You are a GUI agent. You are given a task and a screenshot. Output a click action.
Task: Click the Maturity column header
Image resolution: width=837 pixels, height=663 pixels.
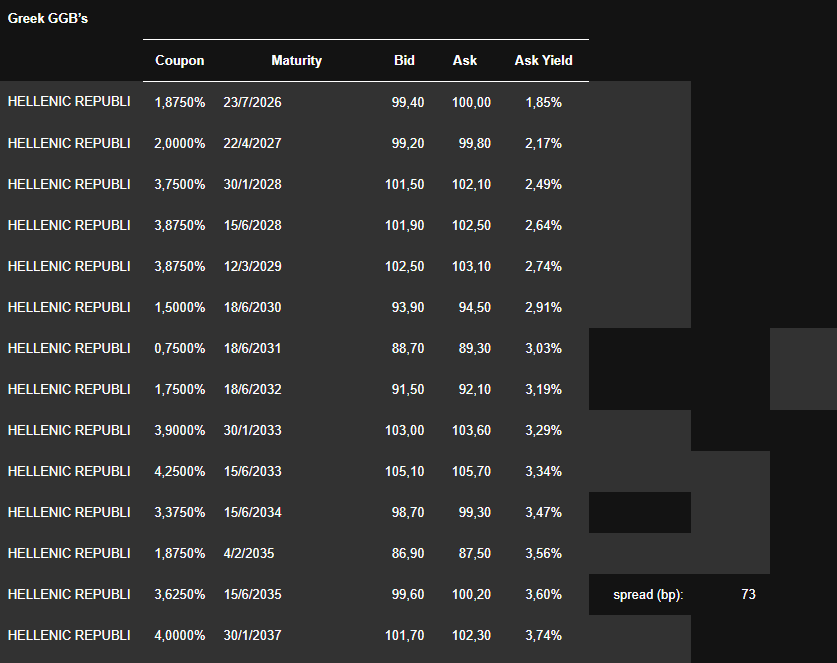pyautogui.click(x=296, y=60)
